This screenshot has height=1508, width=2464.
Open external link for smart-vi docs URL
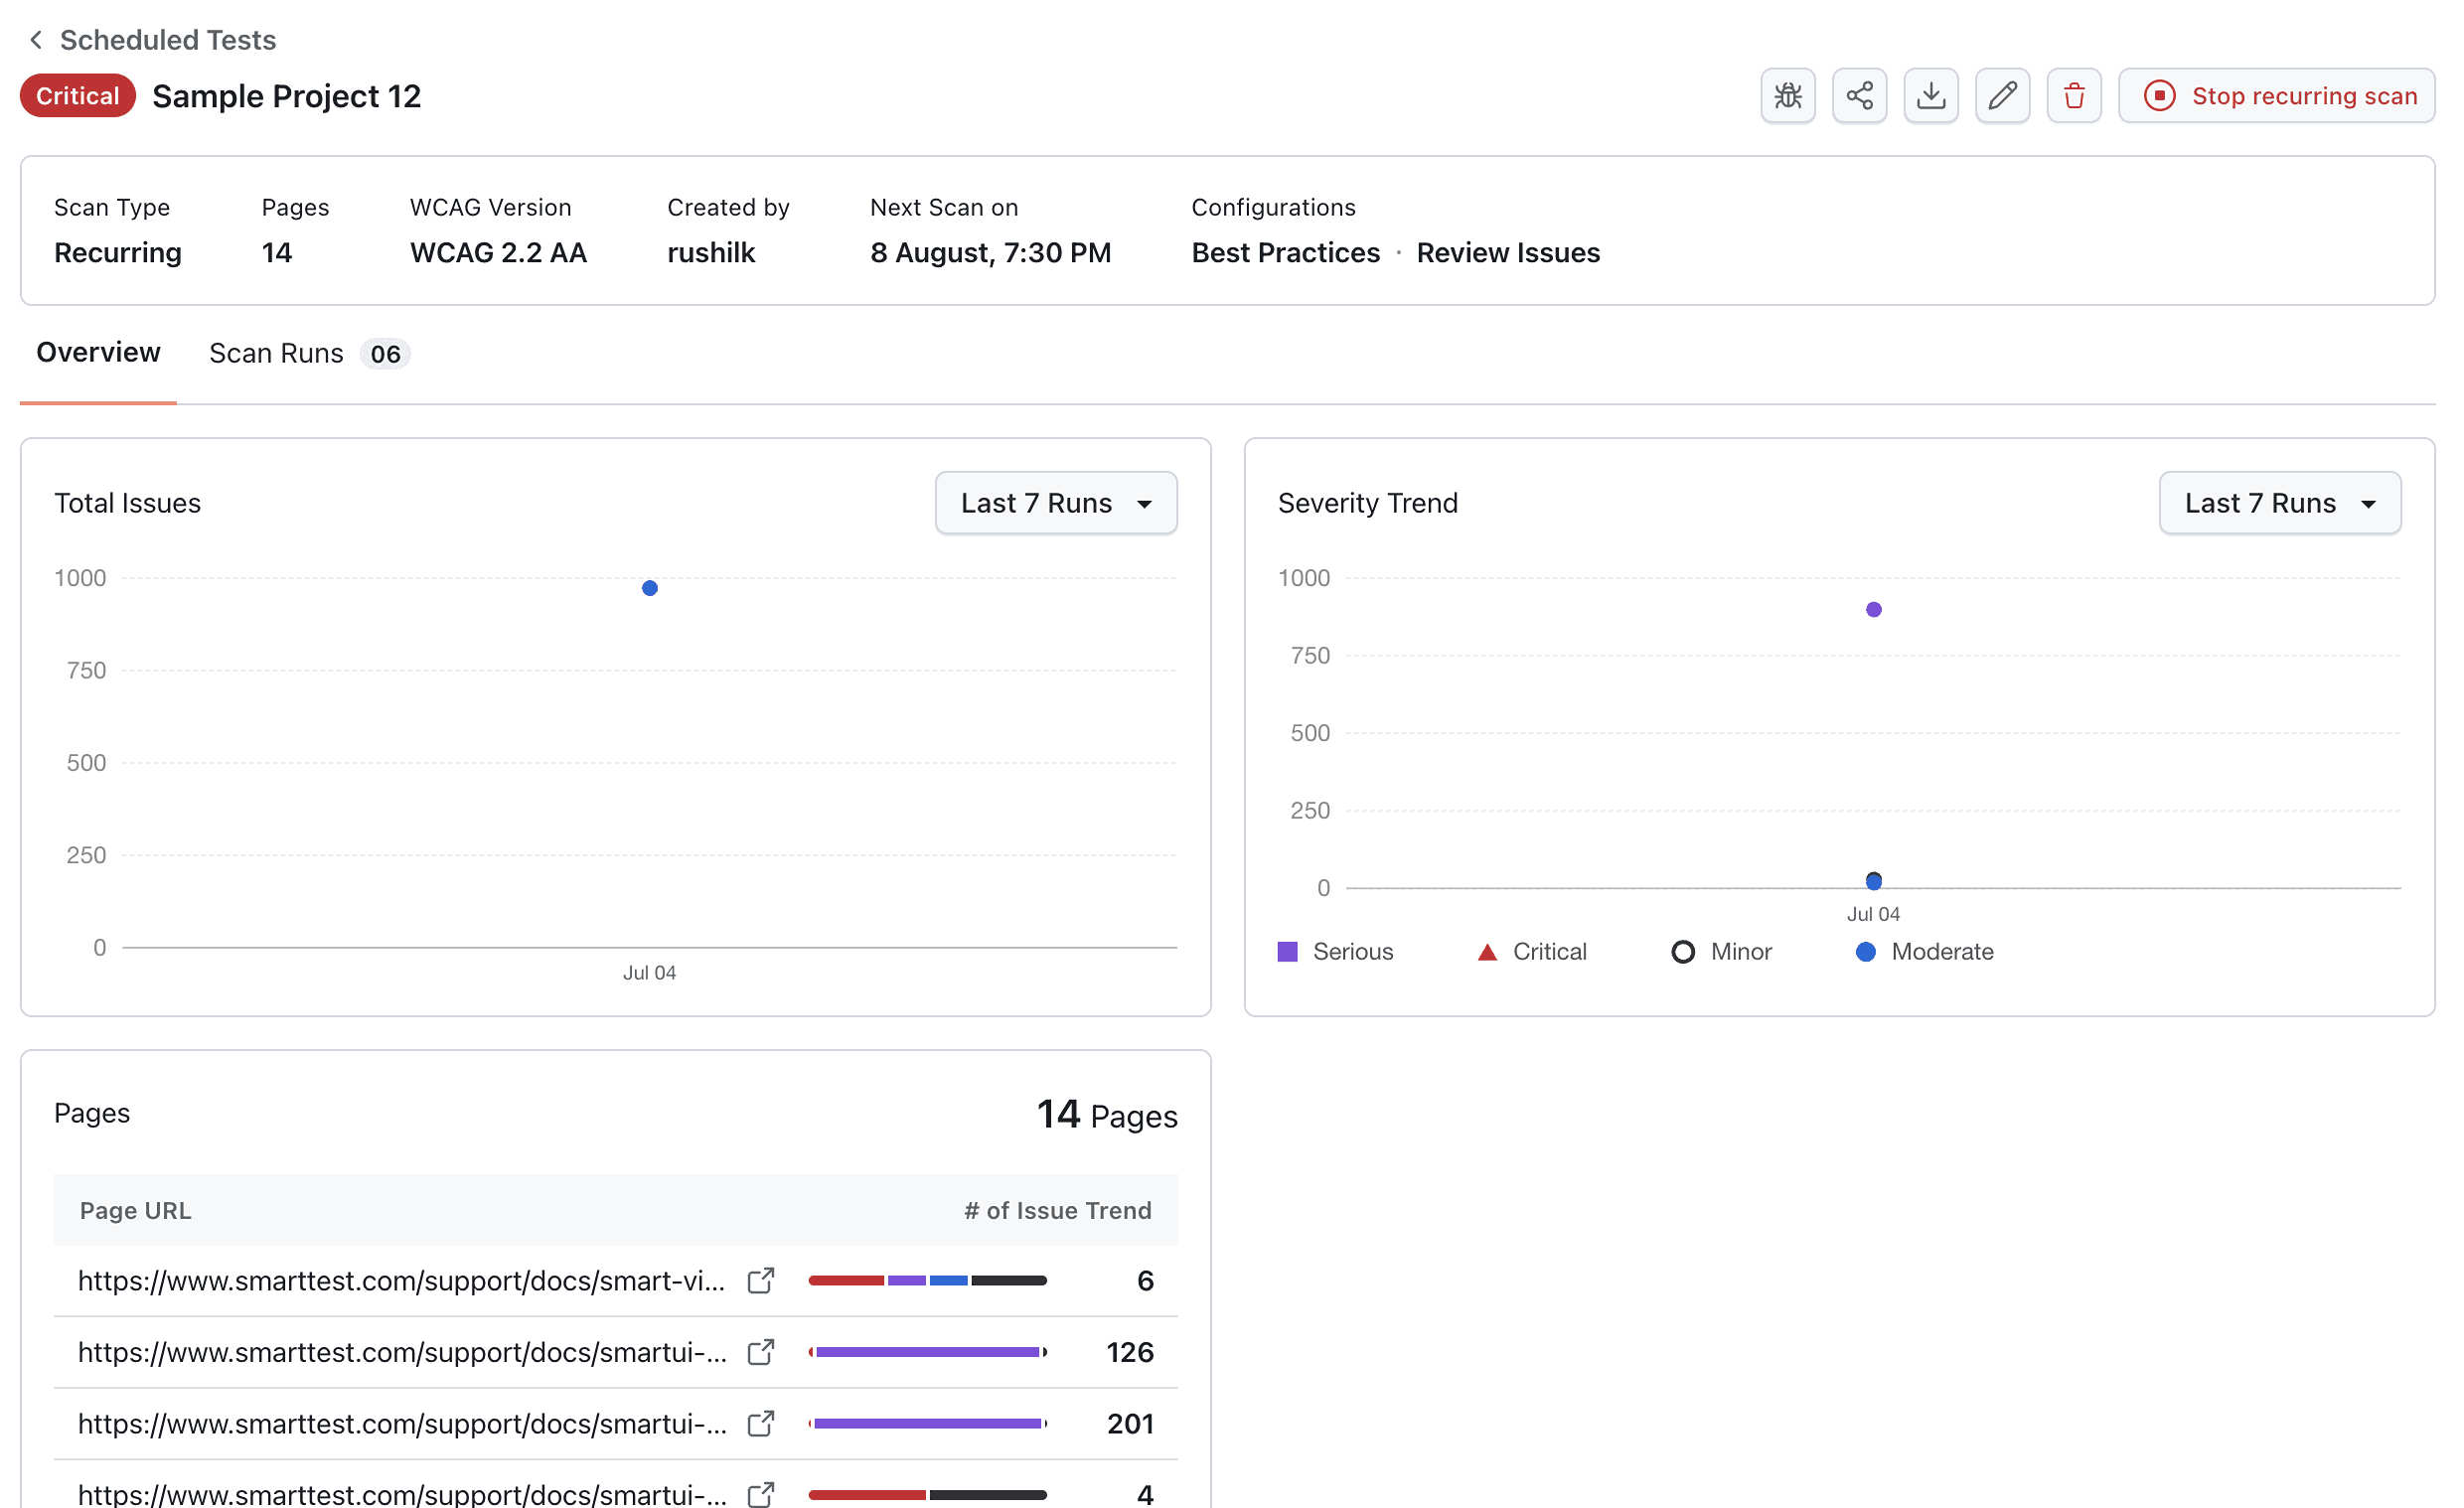761,1280
